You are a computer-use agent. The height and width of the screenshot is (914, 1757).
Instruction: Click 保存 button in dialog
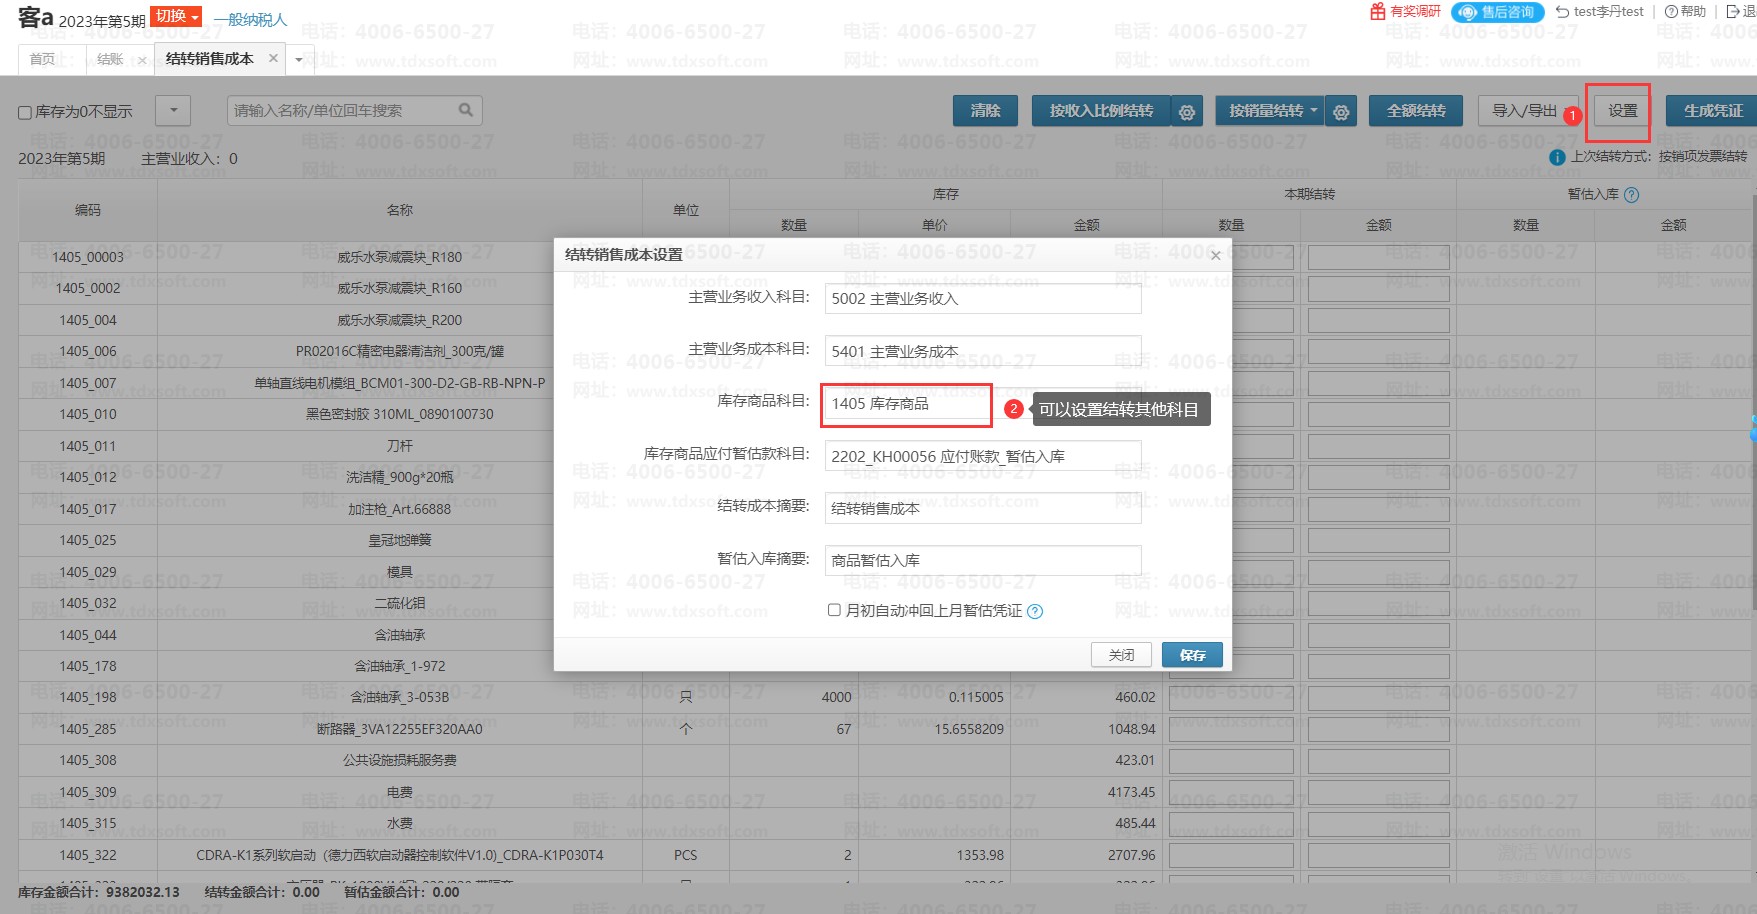(x=1192, y=655)
